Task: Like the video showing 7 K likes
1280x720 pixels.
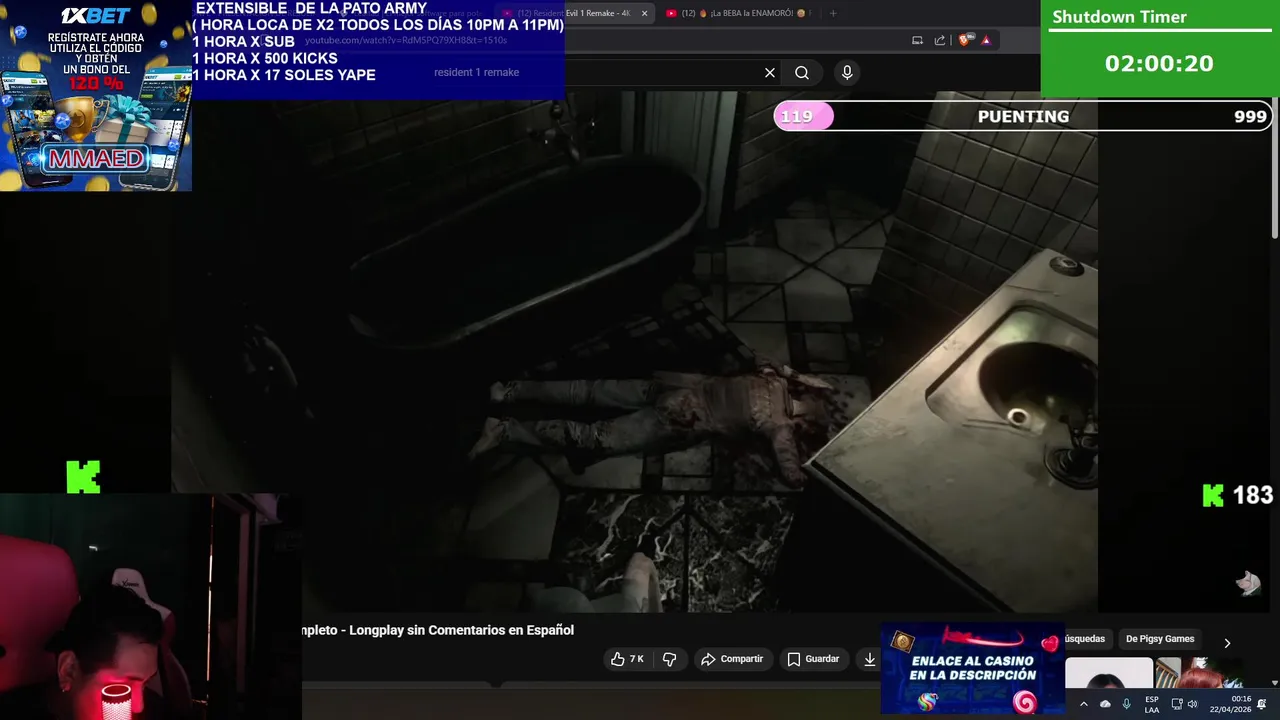Action: tap(627, 659)
